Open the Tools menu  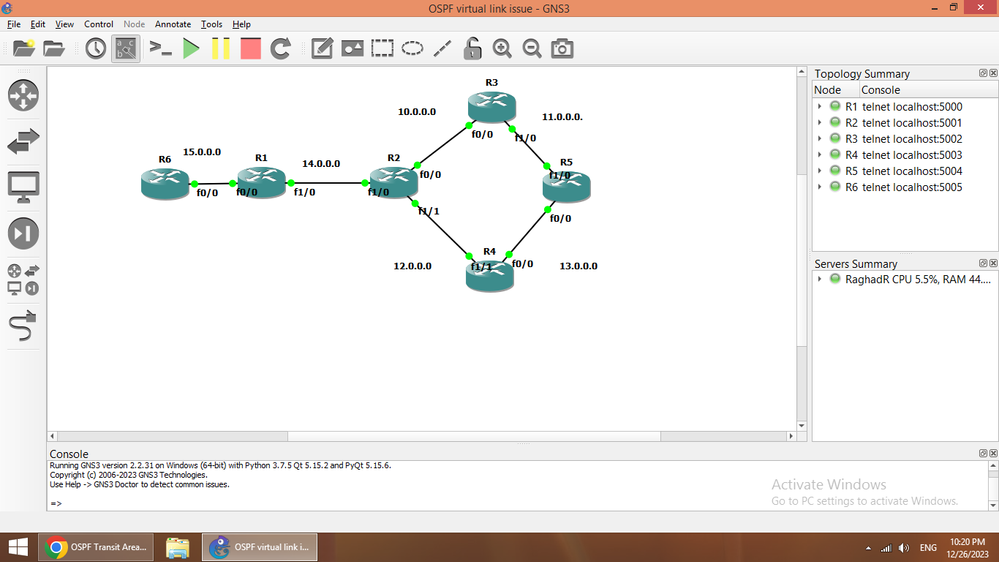pos(212,24)
